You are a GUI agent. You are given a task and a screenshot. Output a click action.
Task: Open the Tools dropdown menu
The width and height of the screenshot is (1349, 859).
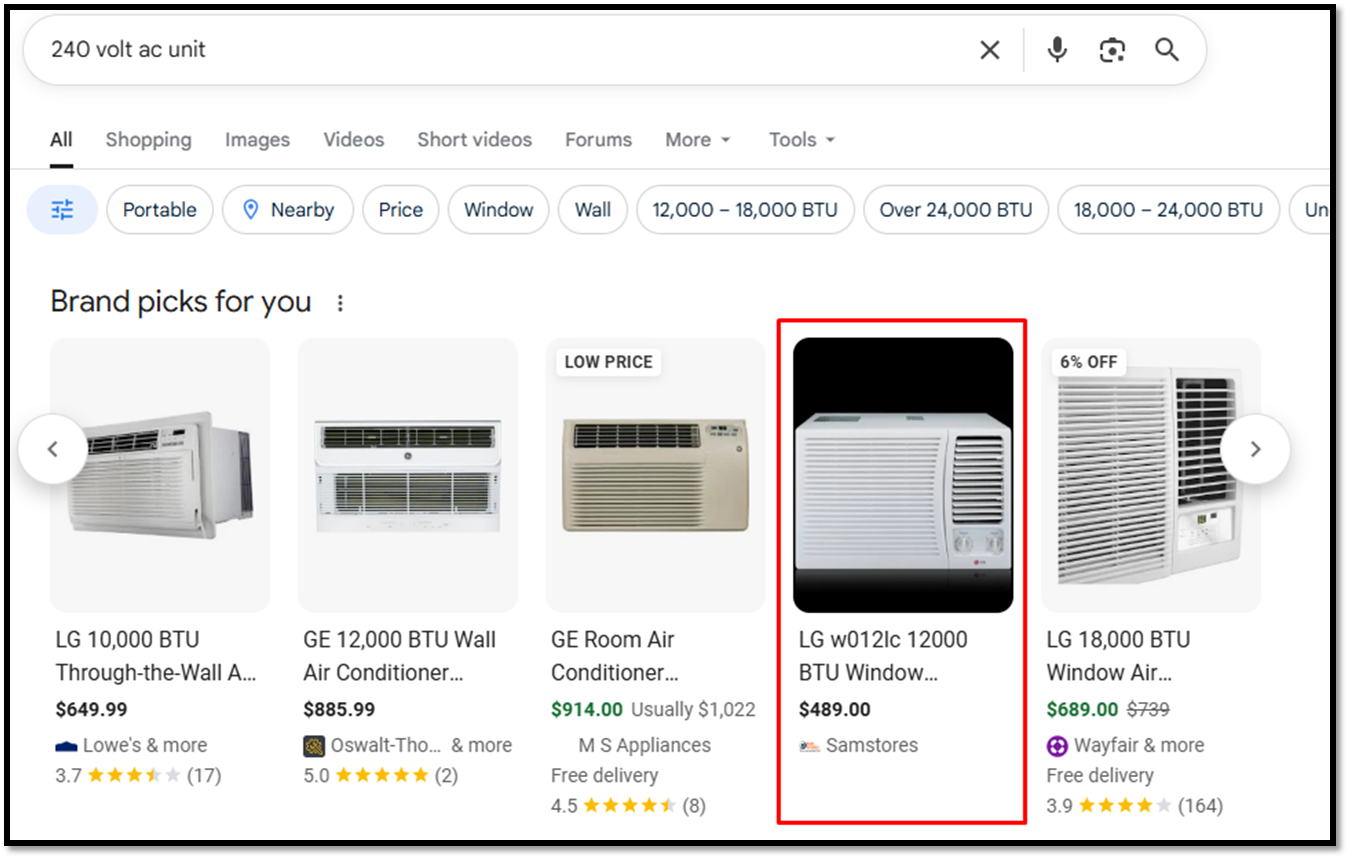point(801,140)
